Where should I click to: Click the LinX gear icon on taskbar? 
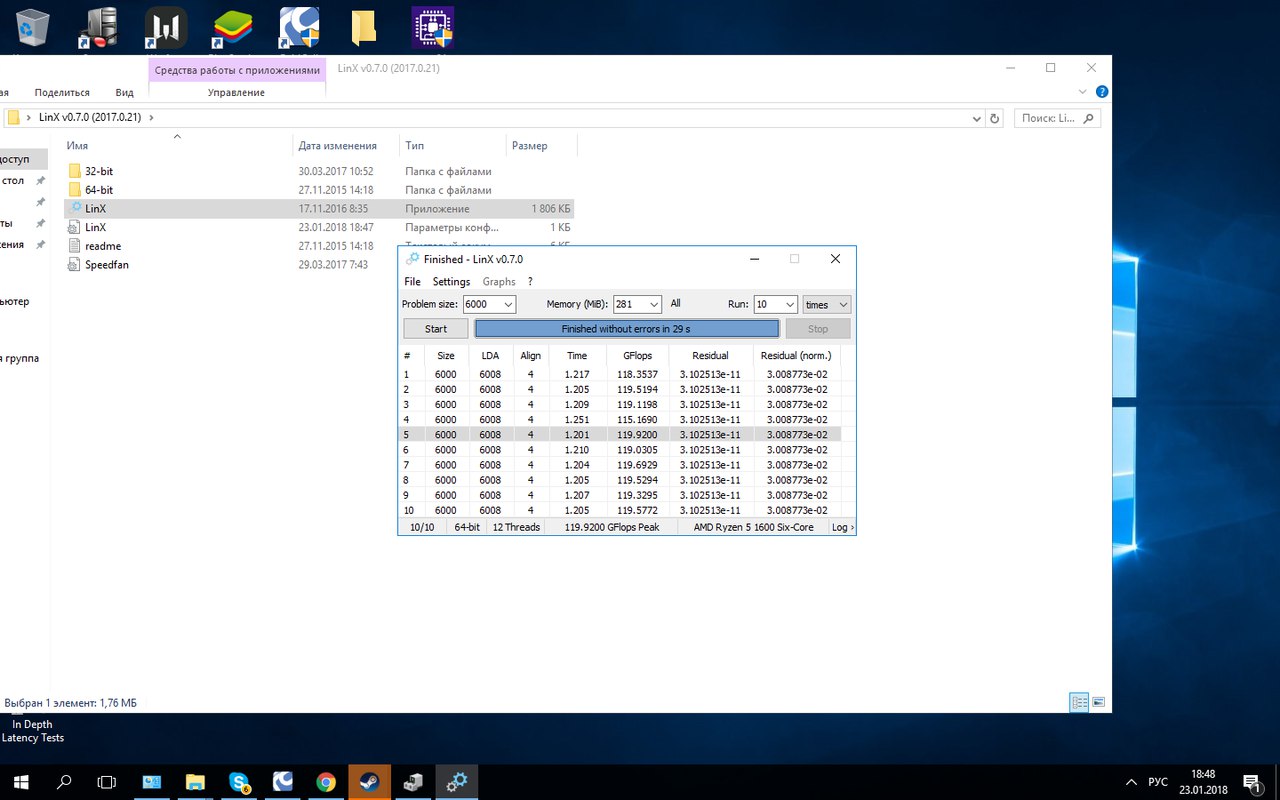click(456, 782)
